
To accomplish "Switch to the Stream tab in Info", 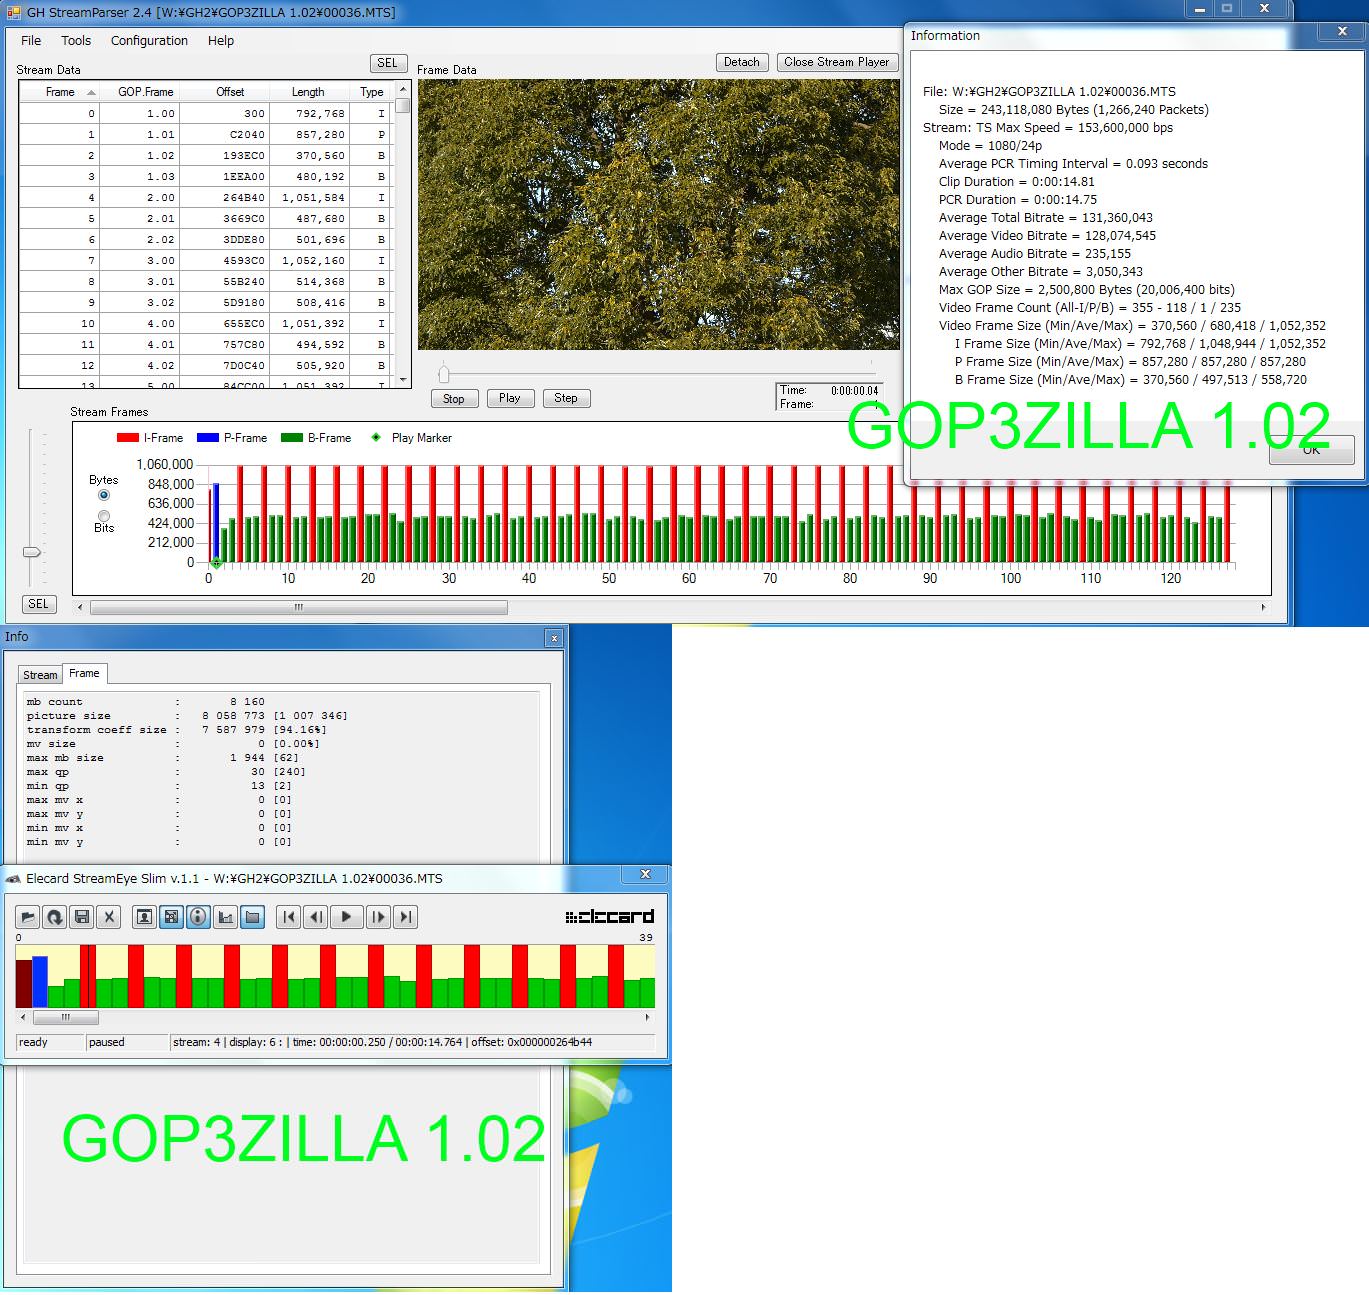I will [40, 675].
